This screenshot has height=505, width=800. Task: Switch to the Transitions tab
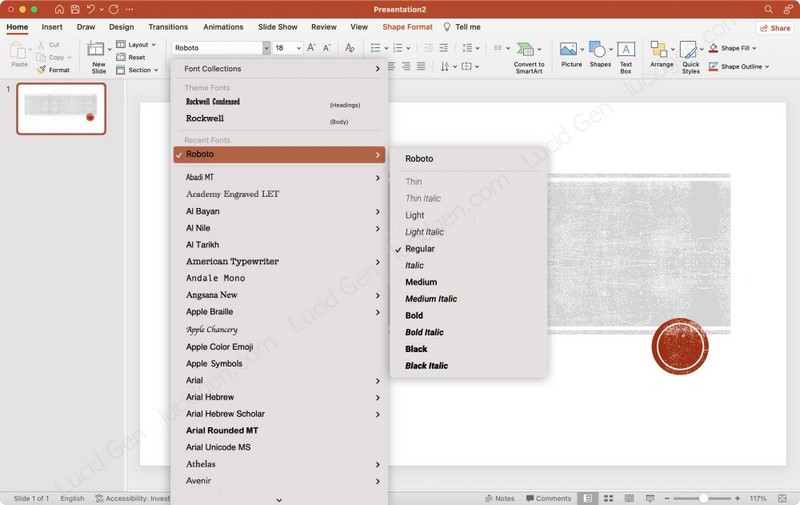tap(168, 27)
